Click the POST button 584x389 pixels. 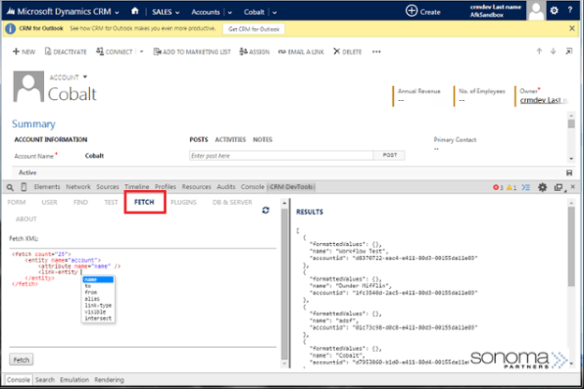pos(389,155)
